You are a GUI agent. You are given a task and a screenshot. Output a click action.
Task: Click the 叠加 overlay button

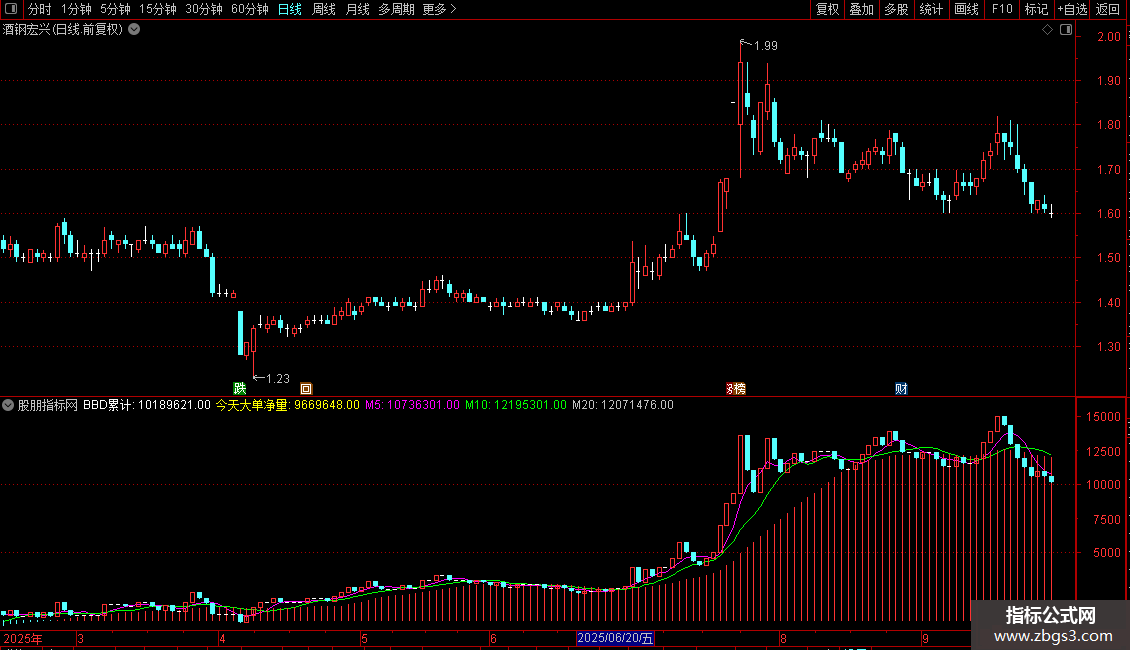click(x=861, y=9)
